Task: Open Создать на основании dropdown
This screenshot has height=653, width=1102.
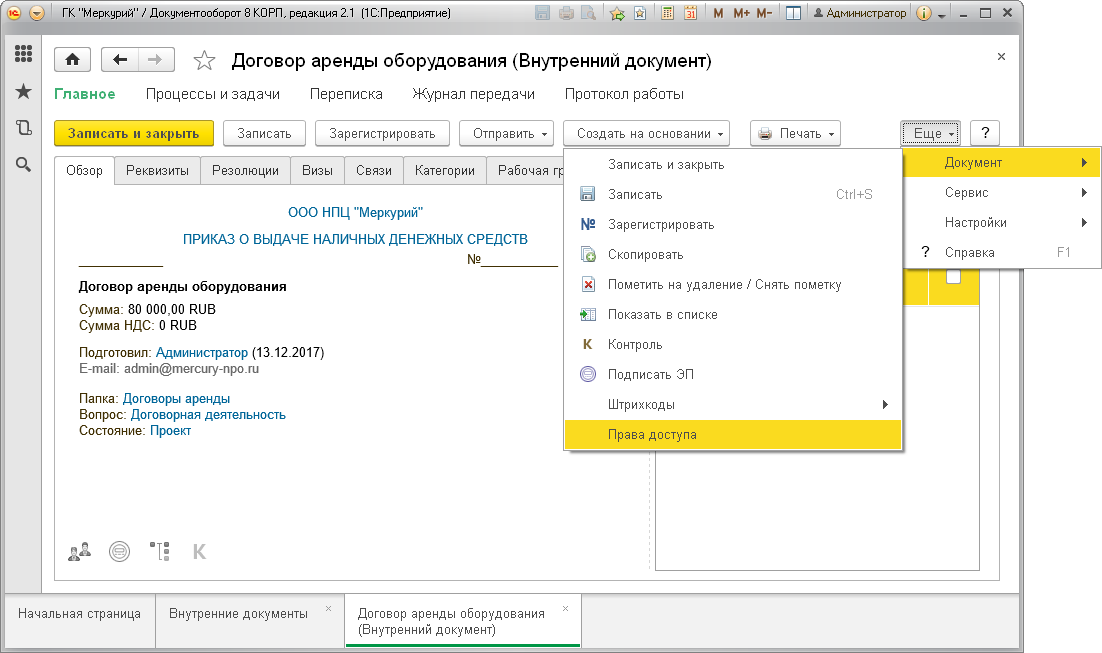Action: point(646,133)
